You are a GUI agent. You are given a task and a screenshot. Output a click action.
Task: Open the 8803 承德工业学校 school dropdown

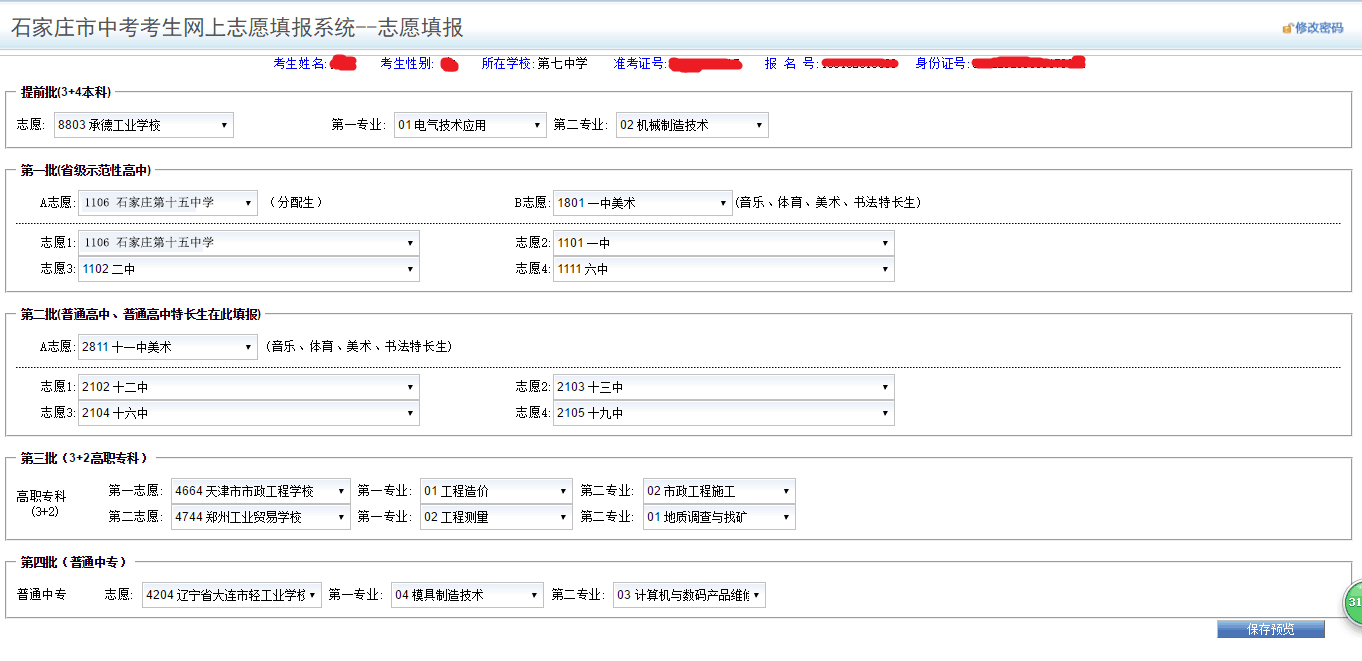[144, 125]
